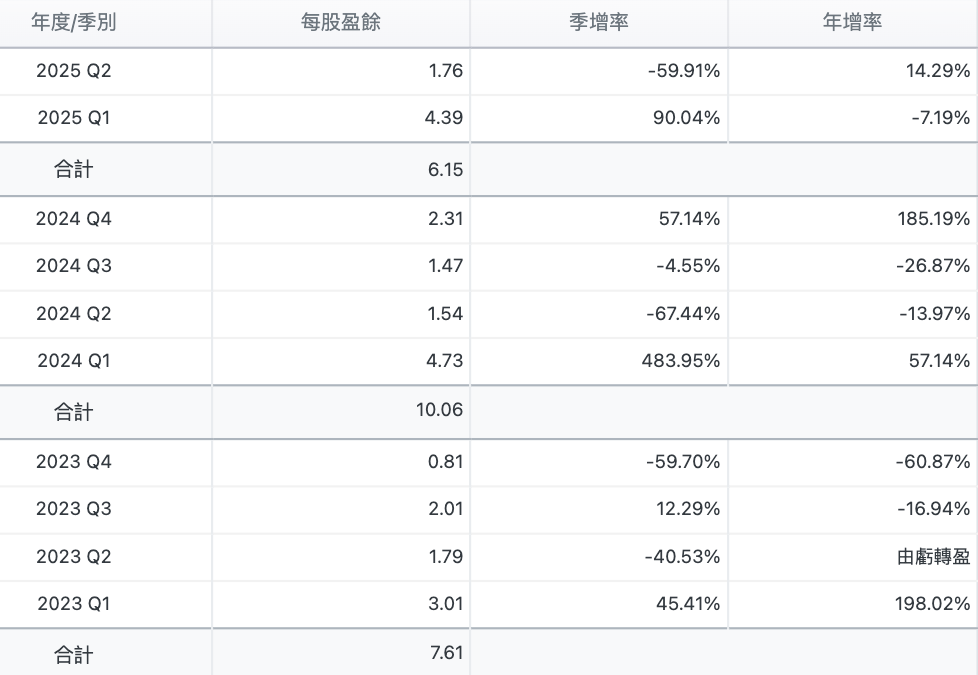Click the 2023 Q3 row label
The height and width of the screenshot is (675, 978).
74,509
